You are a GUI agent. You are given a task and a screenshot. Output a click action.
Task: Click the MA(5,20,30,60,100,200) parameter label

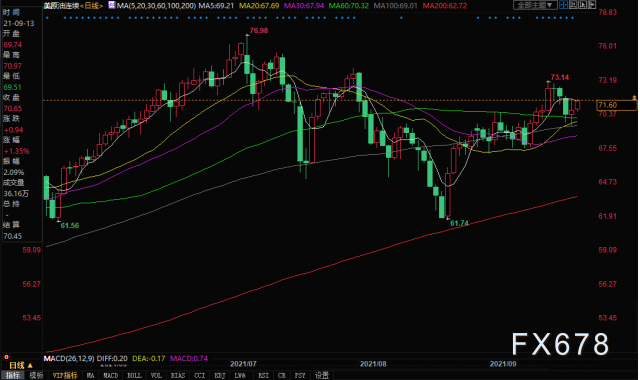[156, 6]
